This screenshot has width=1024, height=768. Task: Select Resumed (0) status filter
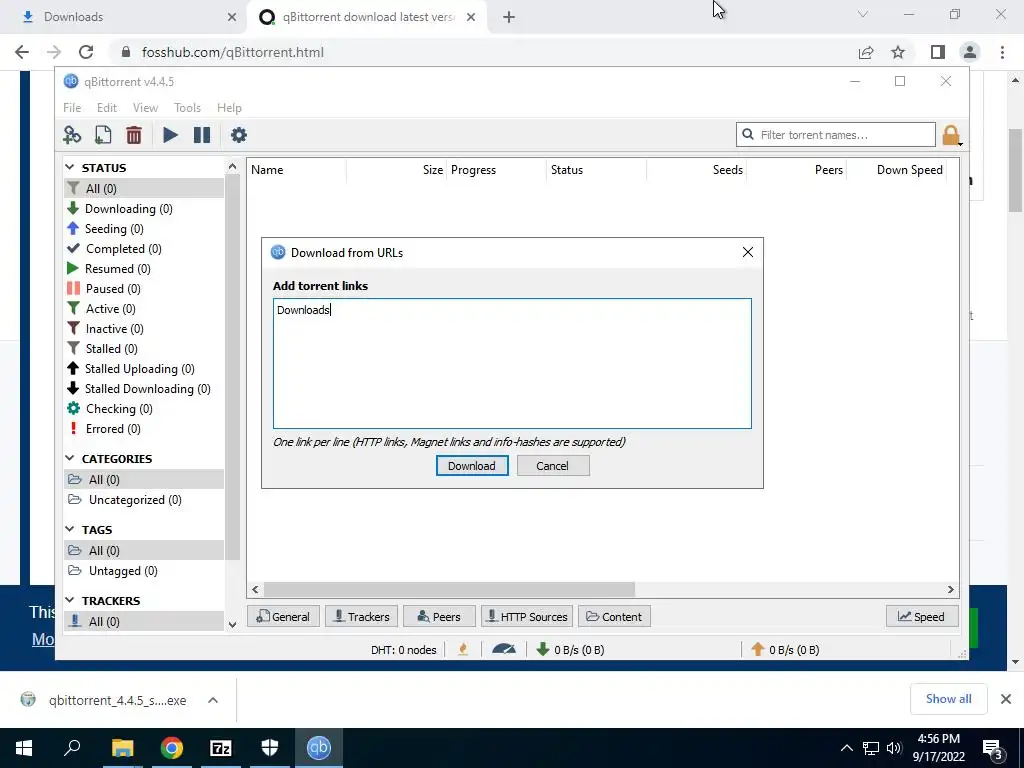118,268
